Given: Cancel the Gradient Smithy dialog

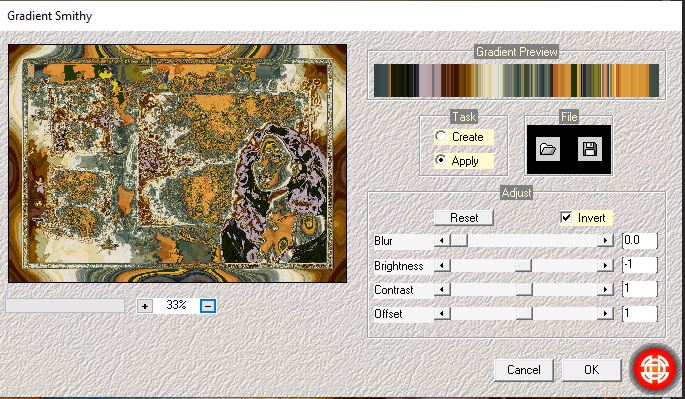Looking at the screenshot, I should (524, 370).
